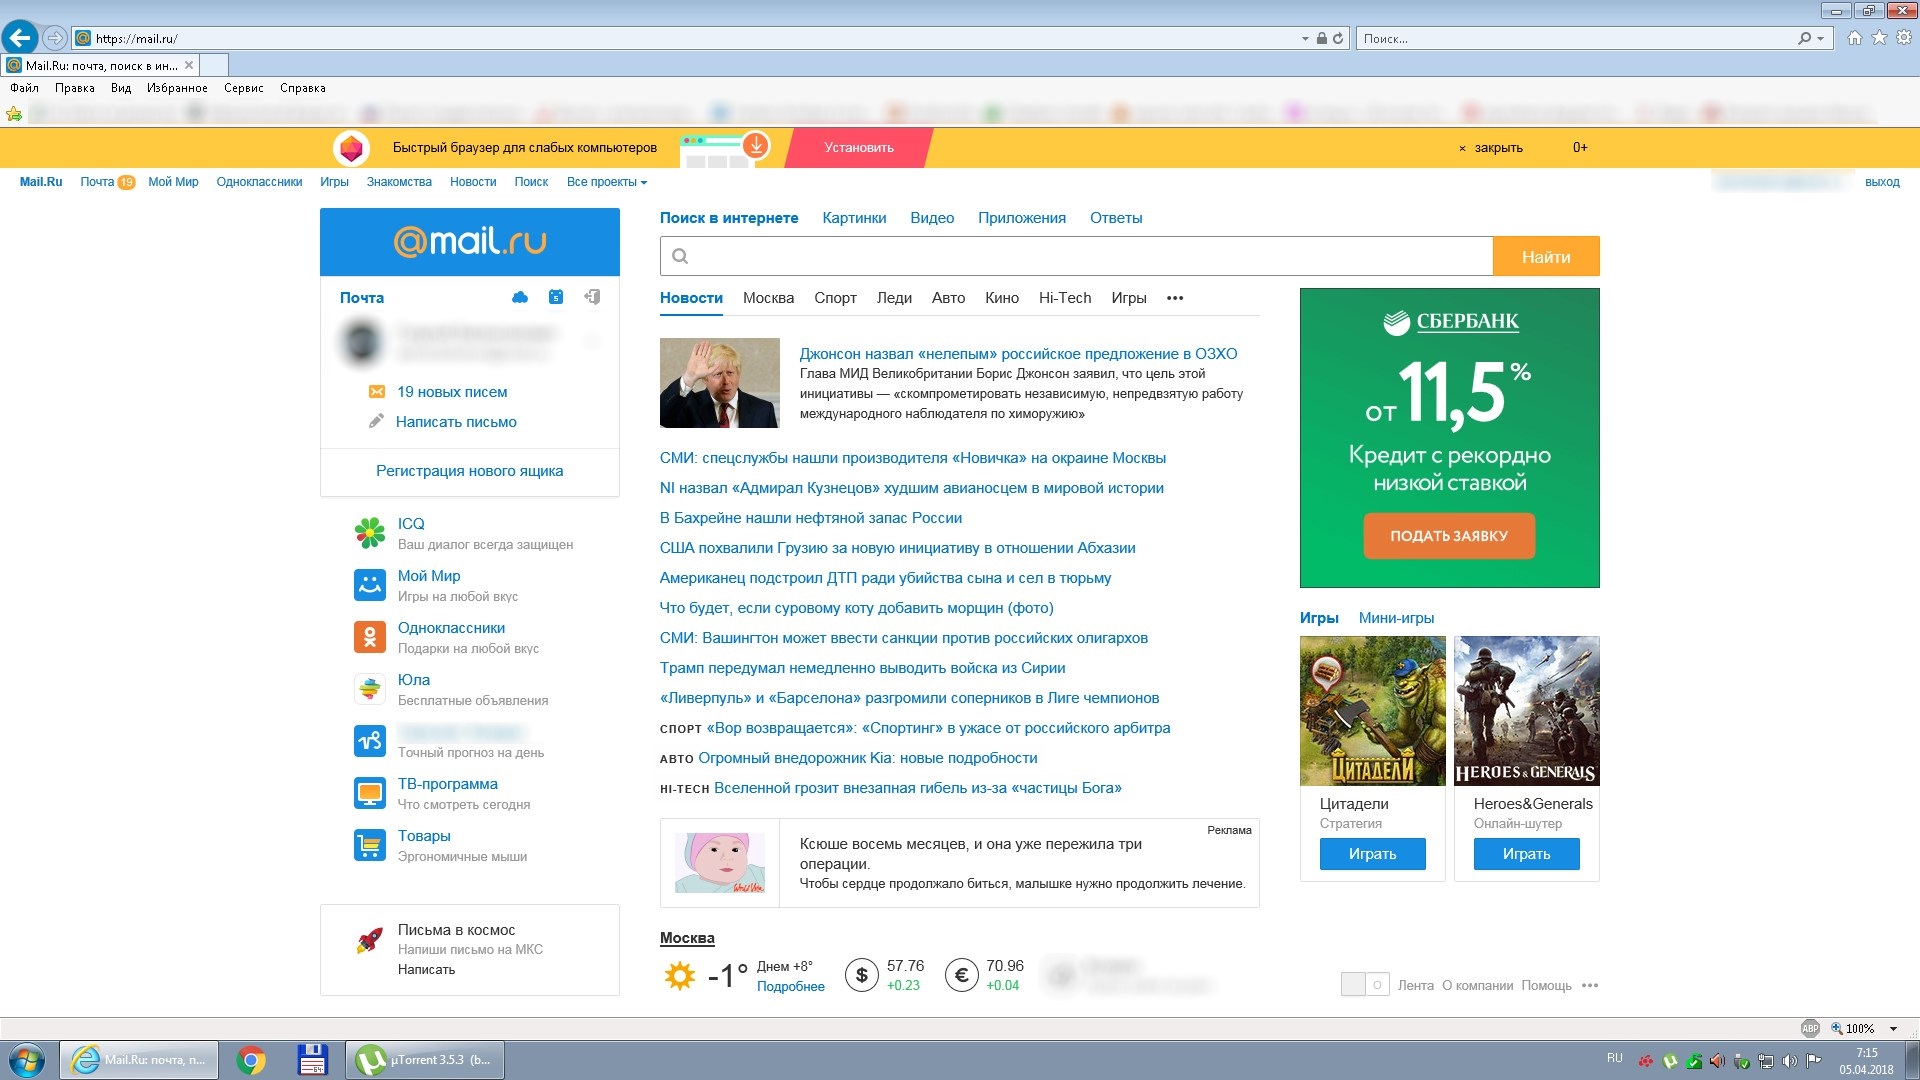Open the Избранное menu
The height and width of the screenshot is (1080, 1920).
[177, 88]
